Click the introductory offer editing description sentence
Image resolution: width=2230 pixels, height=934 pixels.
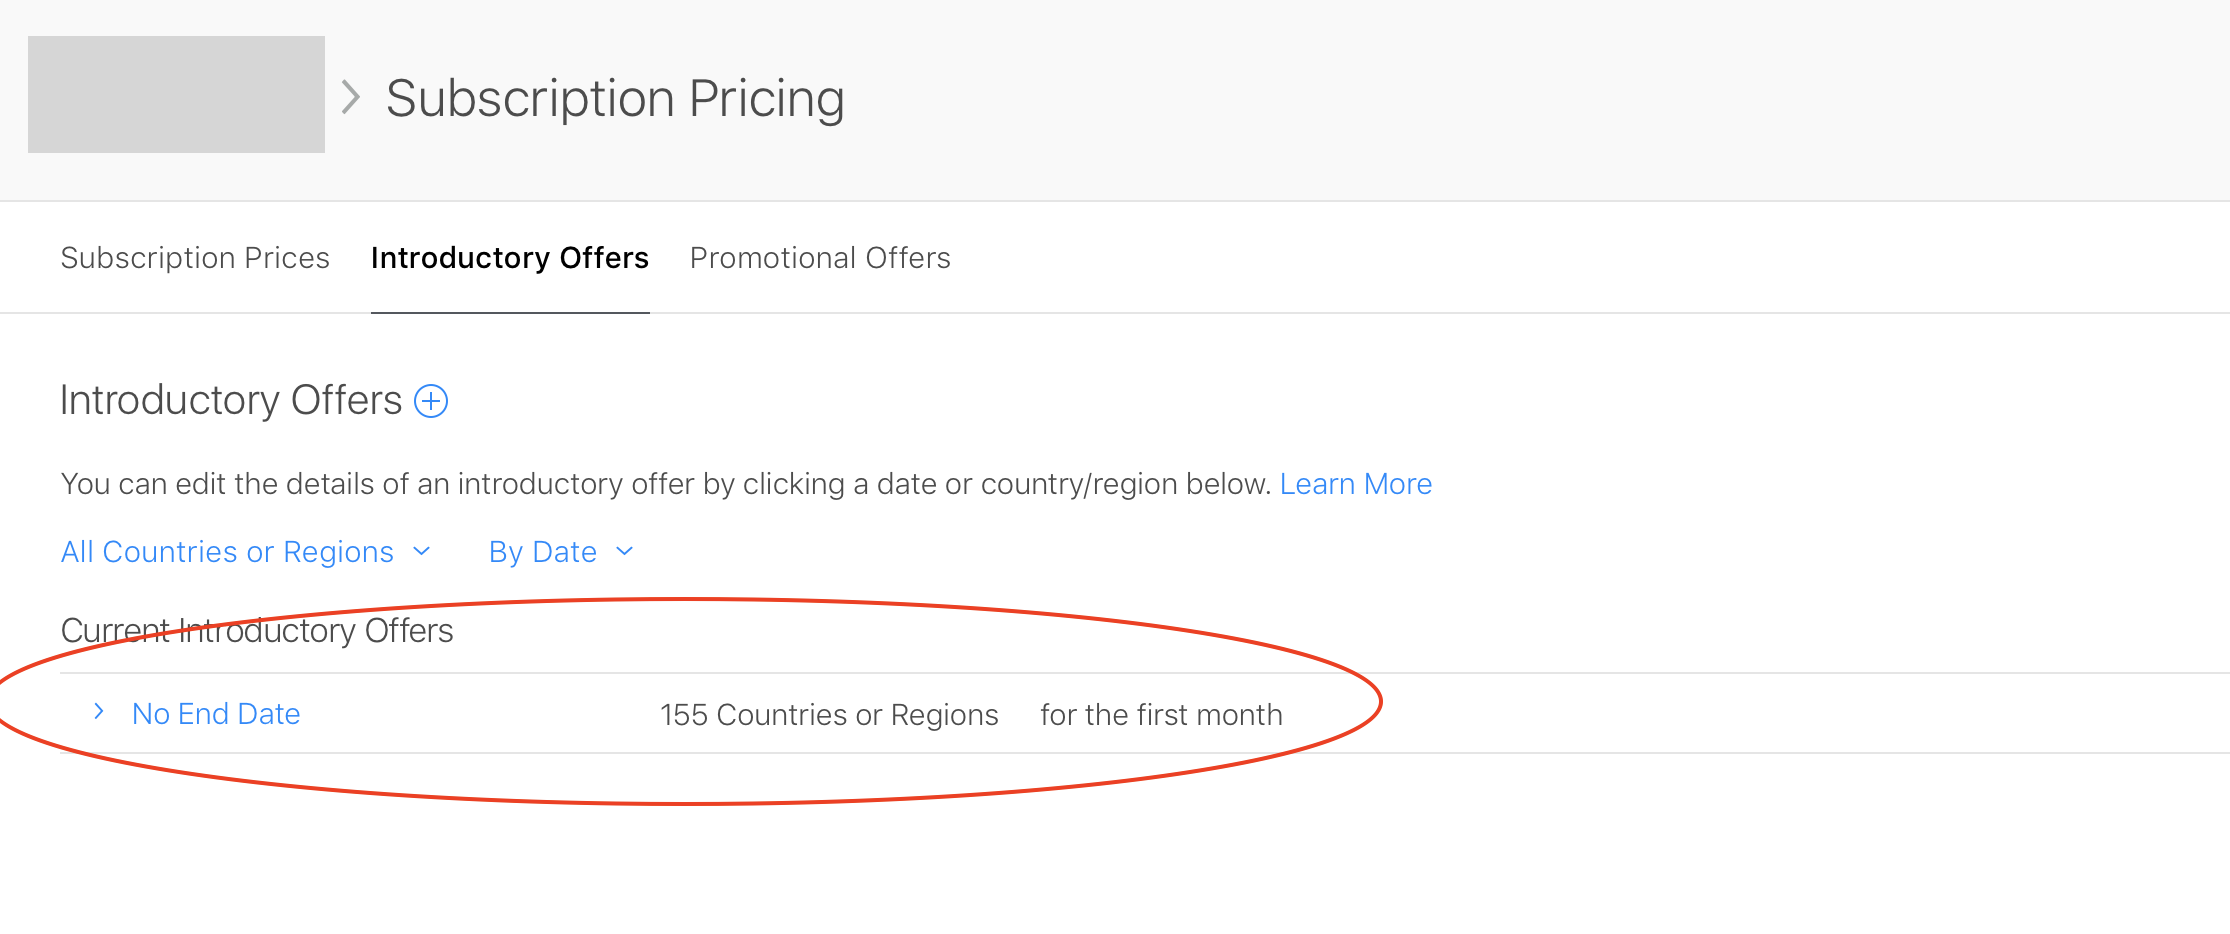tap(666, 484)
